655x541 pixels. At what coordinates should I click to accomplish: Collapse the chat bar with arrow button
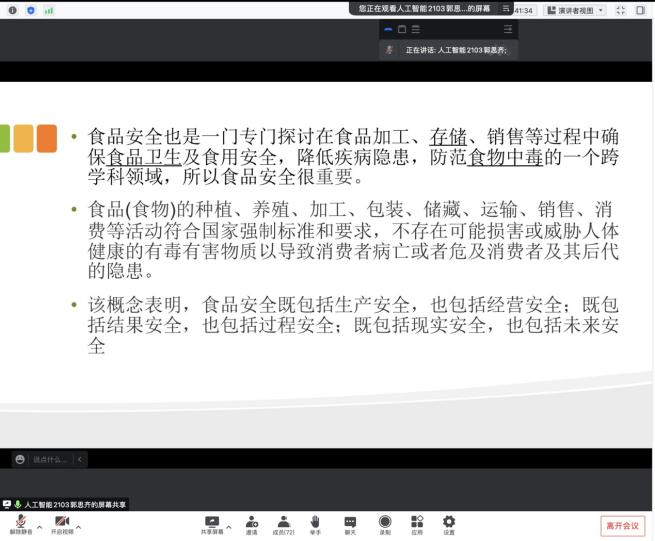pos(79,459)
